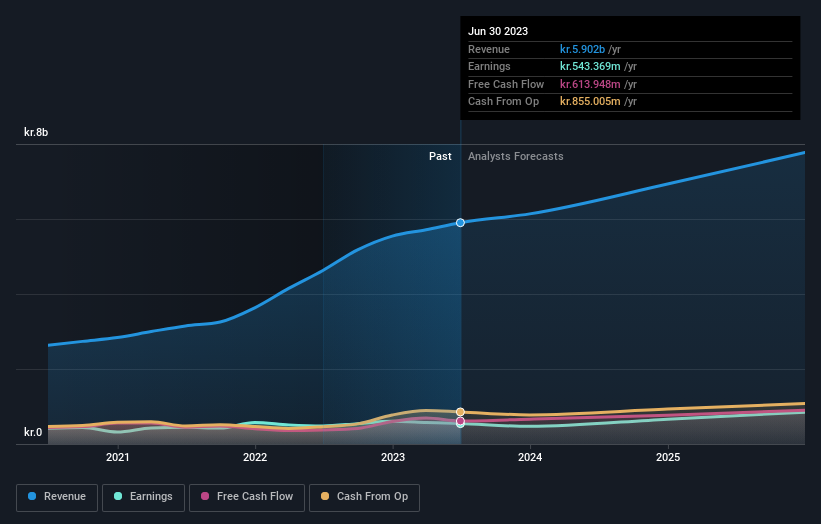The image size is (821, 524).
Task: Toggle the Cash From Op legend button
Action: coord(364,497)
